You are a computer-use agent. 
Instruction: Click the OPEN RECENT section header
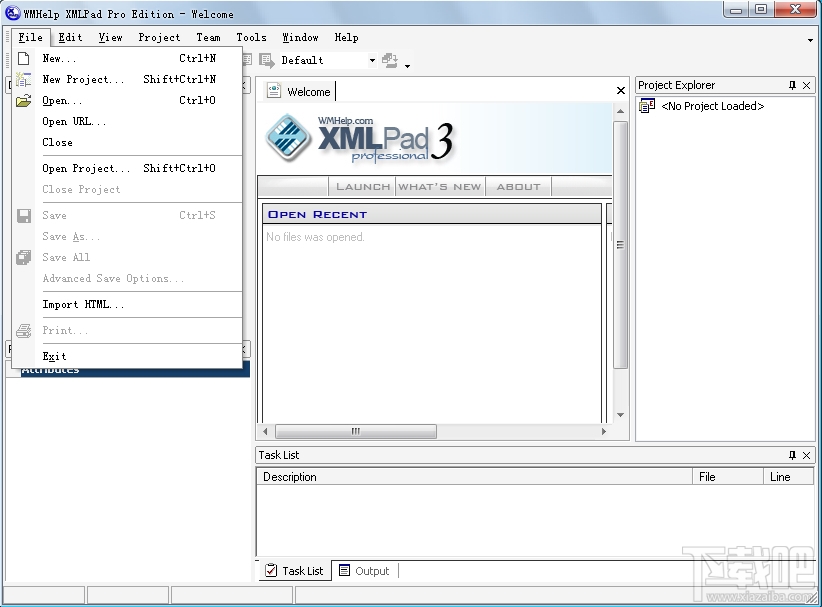pos(431,214)
